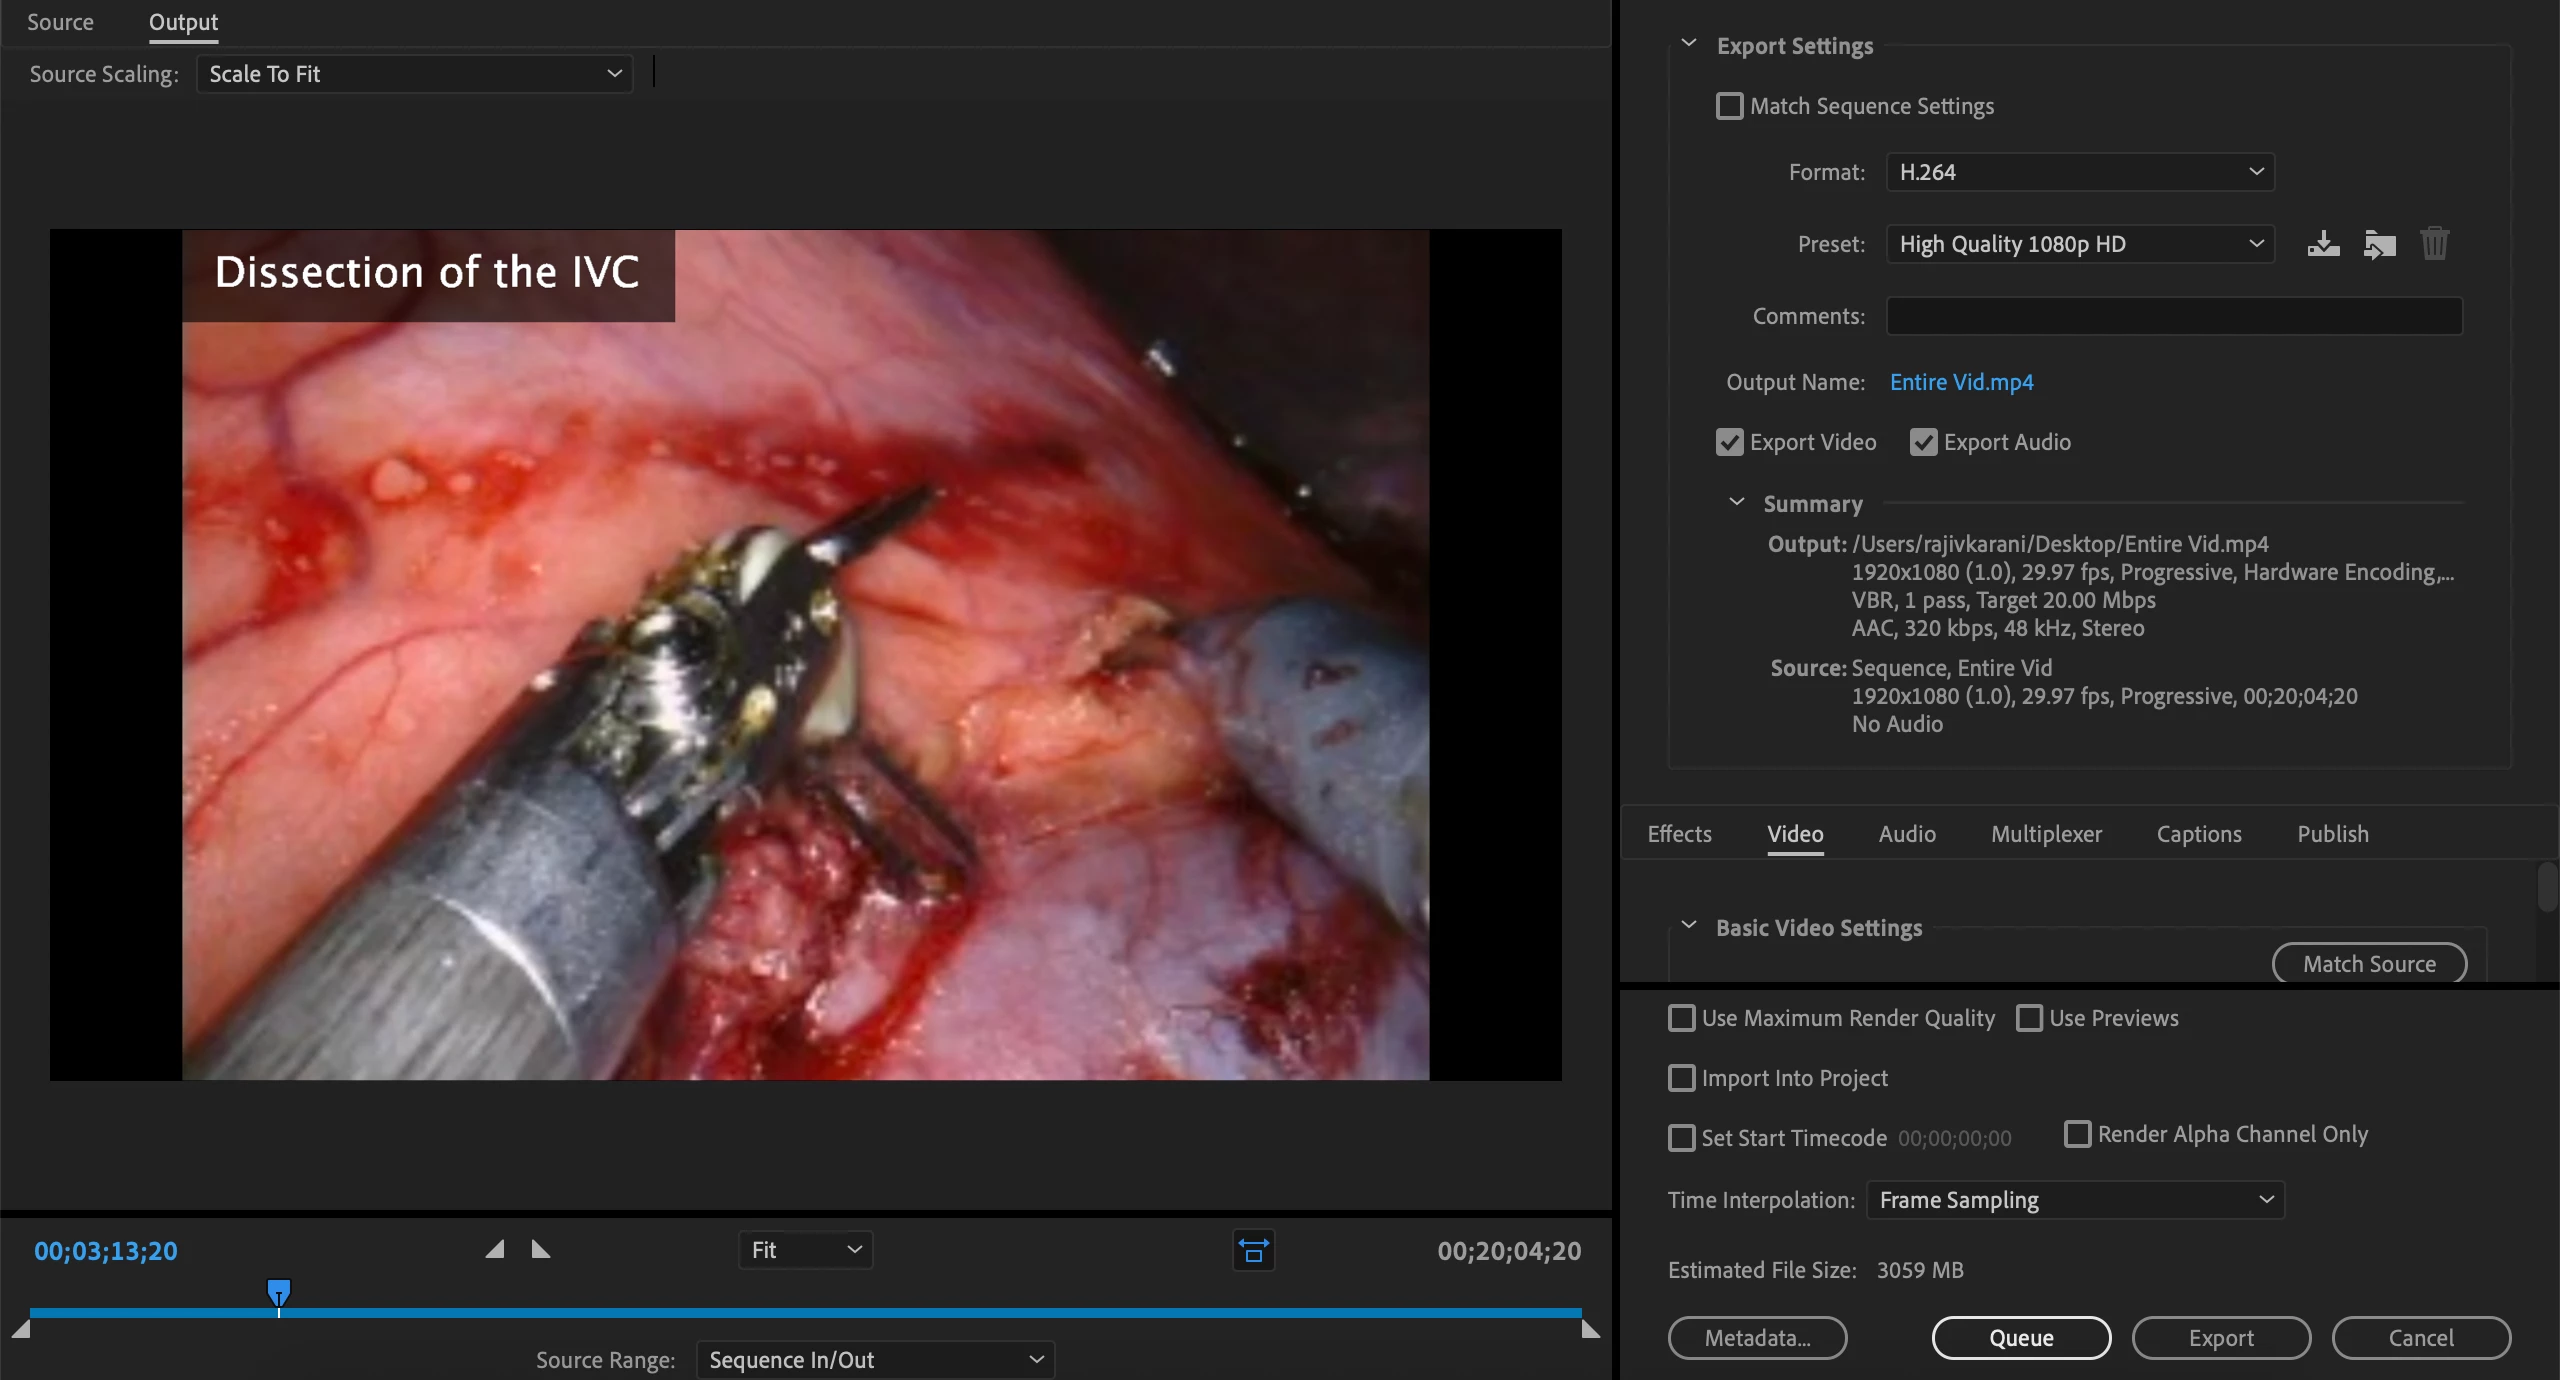Toggle the aspect ratio correction icon

coord(1253,1250)
